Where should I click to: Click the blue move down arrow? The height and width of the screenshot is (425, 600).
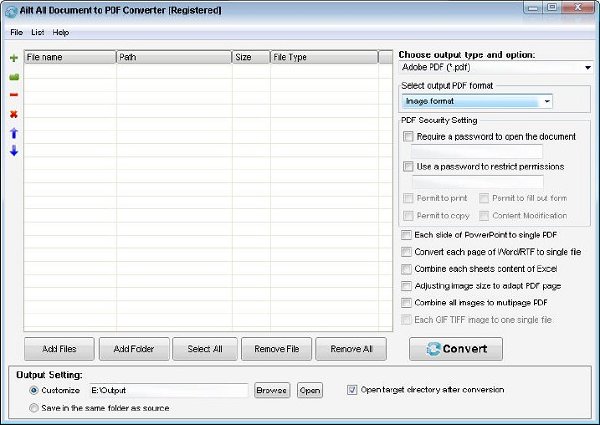(14, 151)
